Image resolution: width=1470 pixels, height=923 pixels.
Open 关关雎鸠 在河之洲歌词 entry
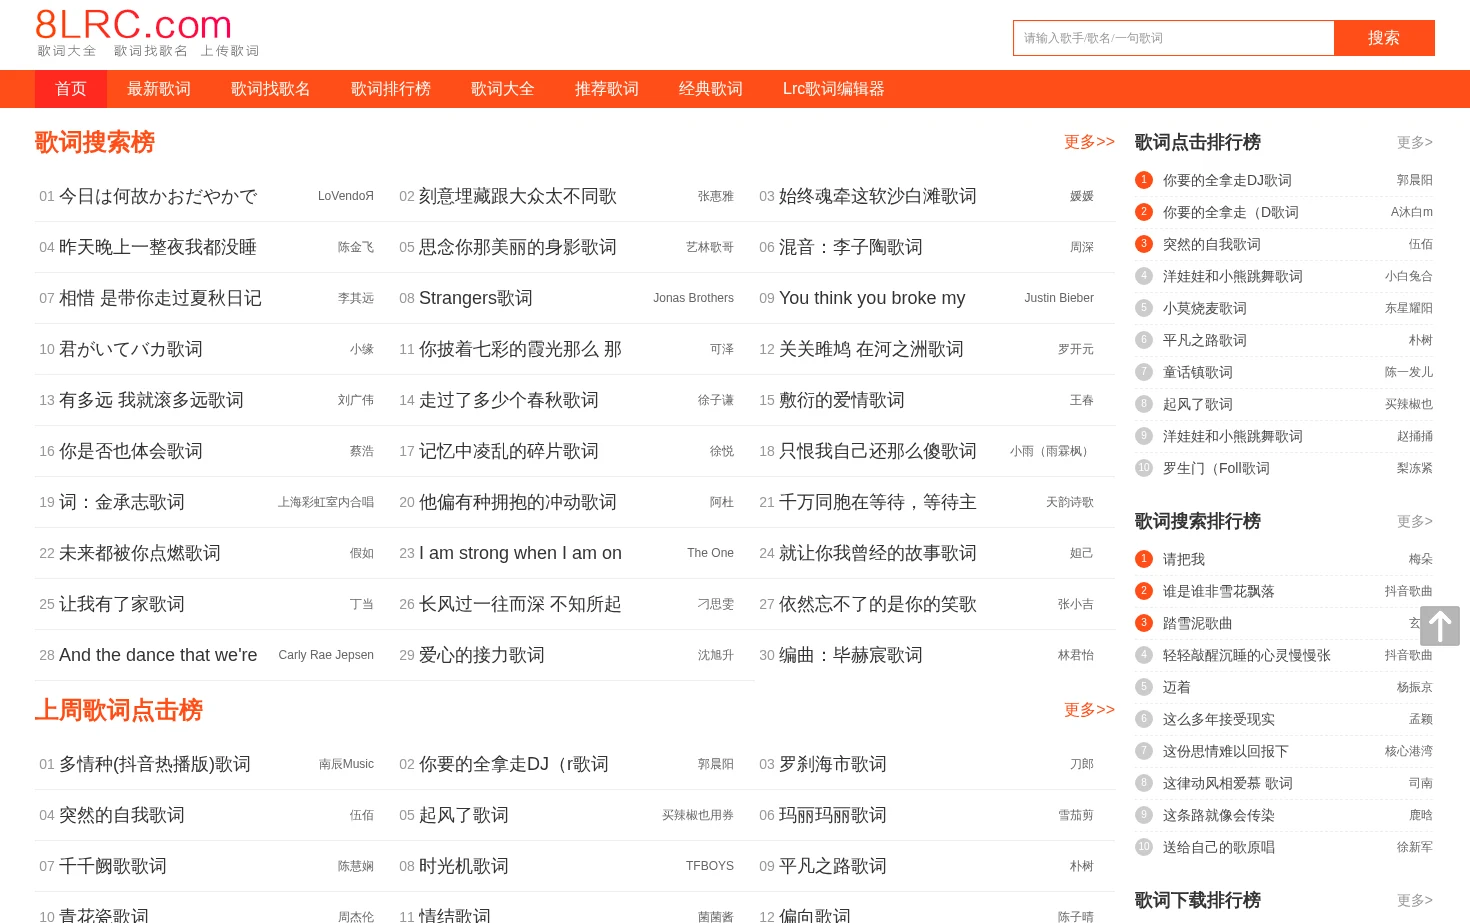pos(871,349)
